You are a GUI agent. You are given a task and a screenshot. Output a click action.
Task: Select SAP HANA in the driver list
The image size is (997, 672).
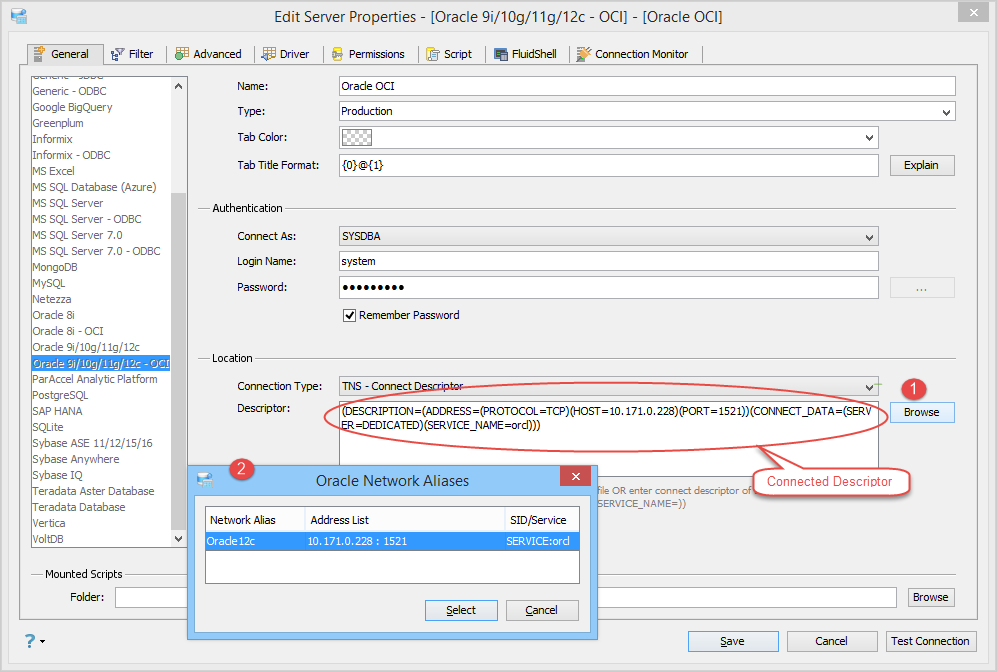coord(57,411)
